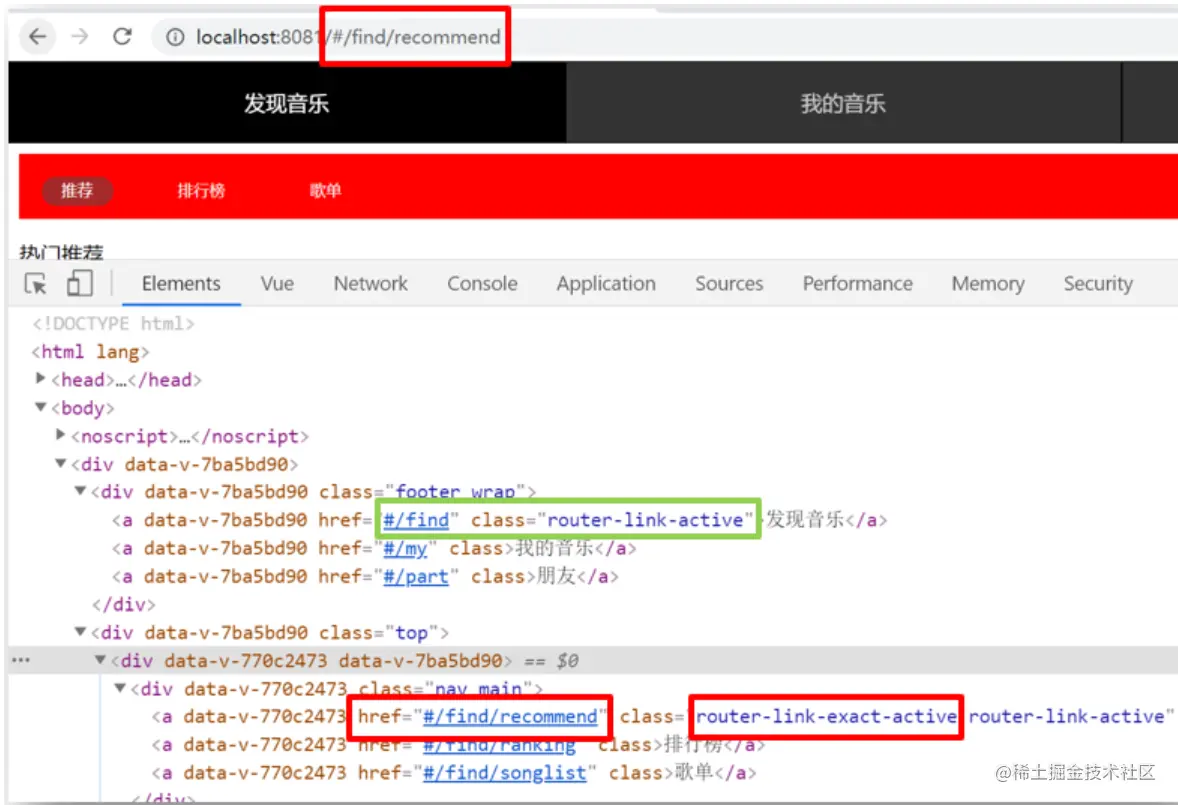The height and width of the screenshot is (805, 1178).
Task: Follow the #/find href link in DOM
Action: click(x=416, y=520)
